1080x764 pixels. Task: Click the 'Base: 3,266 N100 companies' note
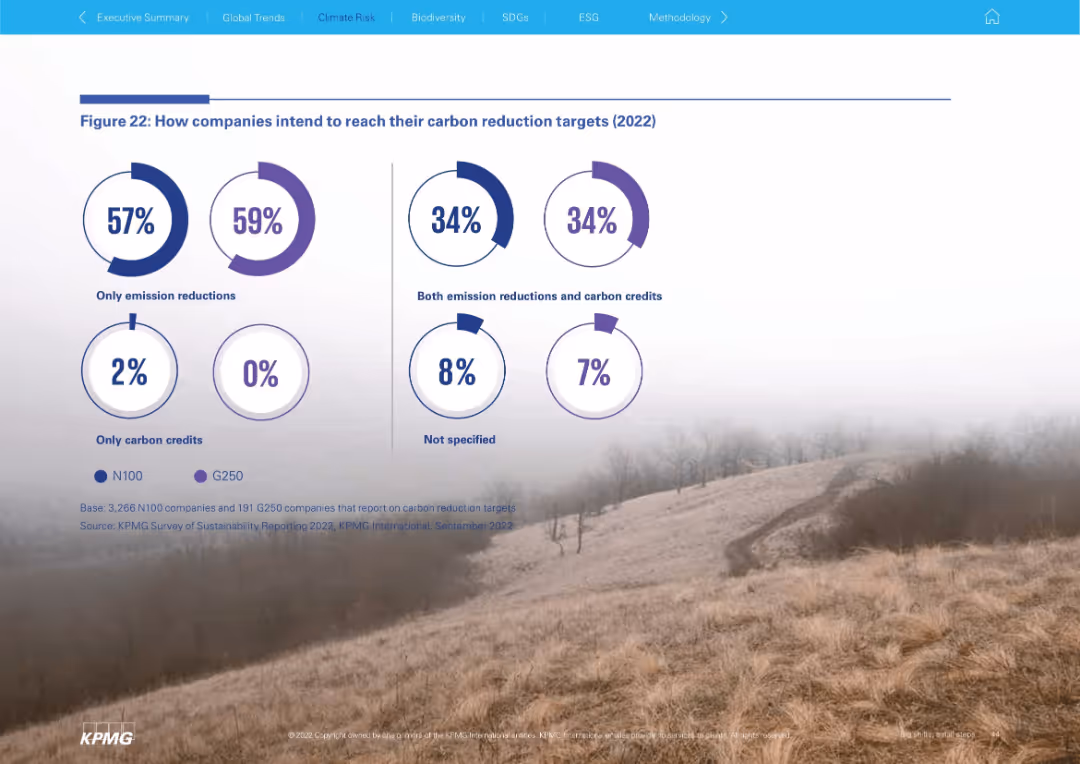tap(298, 508)
